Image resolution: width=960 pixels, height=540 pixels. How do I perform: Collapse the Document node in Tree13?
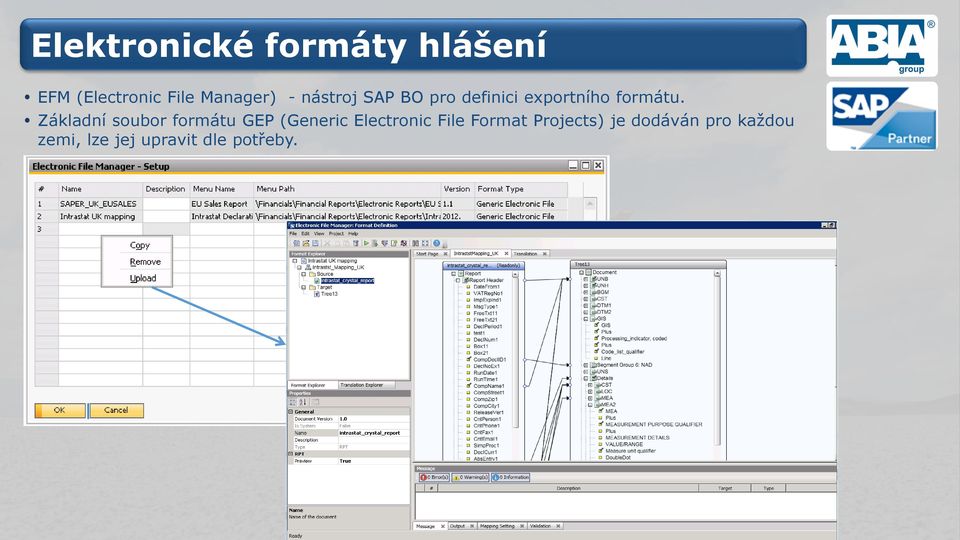tap(582, 272)
